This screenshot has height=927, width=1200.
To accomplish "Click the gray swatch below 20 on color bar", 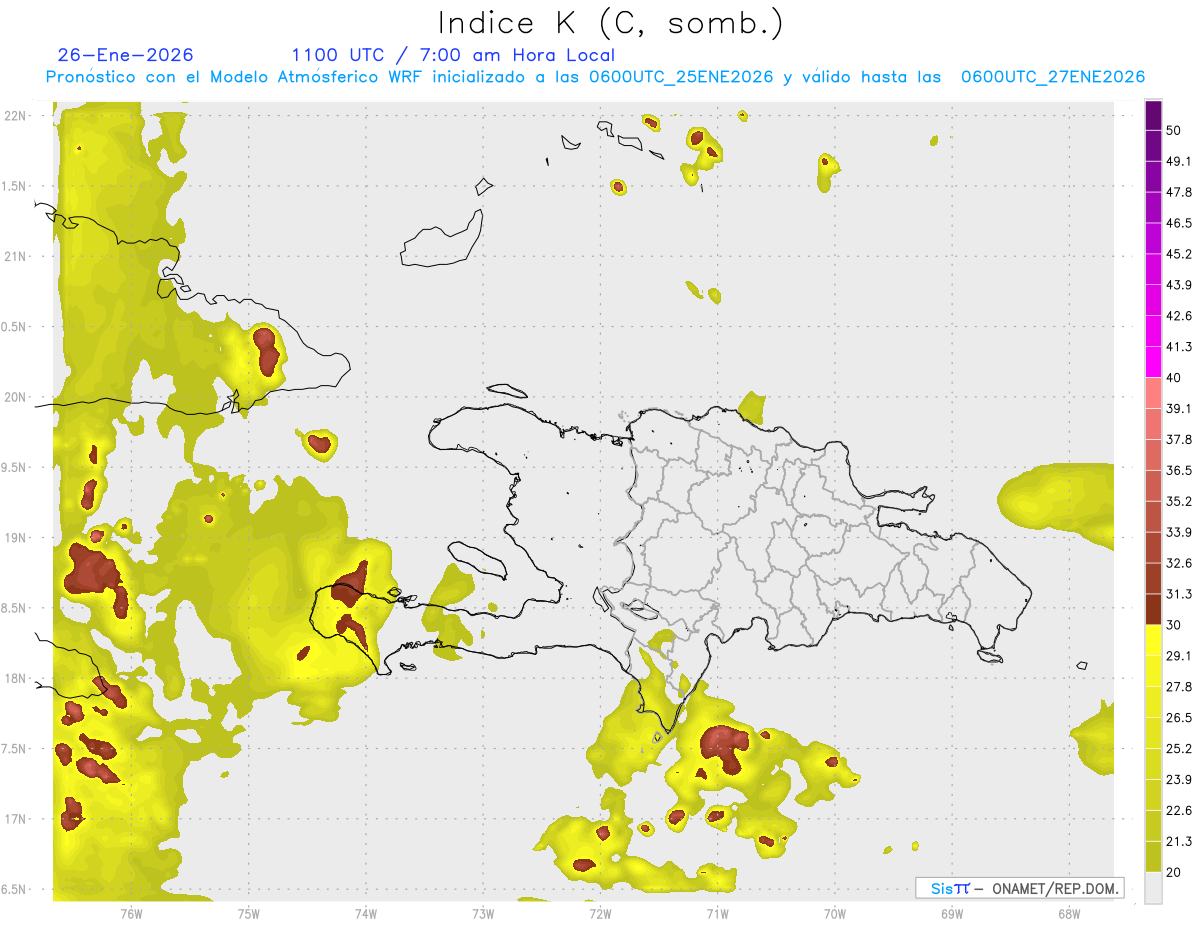I will click(1154, 888).
